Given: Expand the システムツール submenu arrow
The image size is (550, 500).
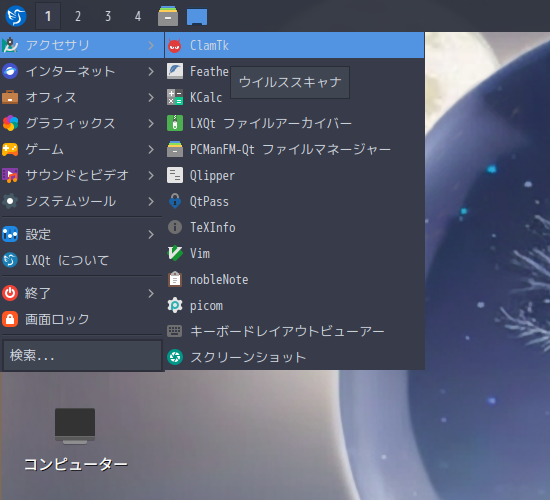Looking at the screenshot, I should (x=151, y=201).
